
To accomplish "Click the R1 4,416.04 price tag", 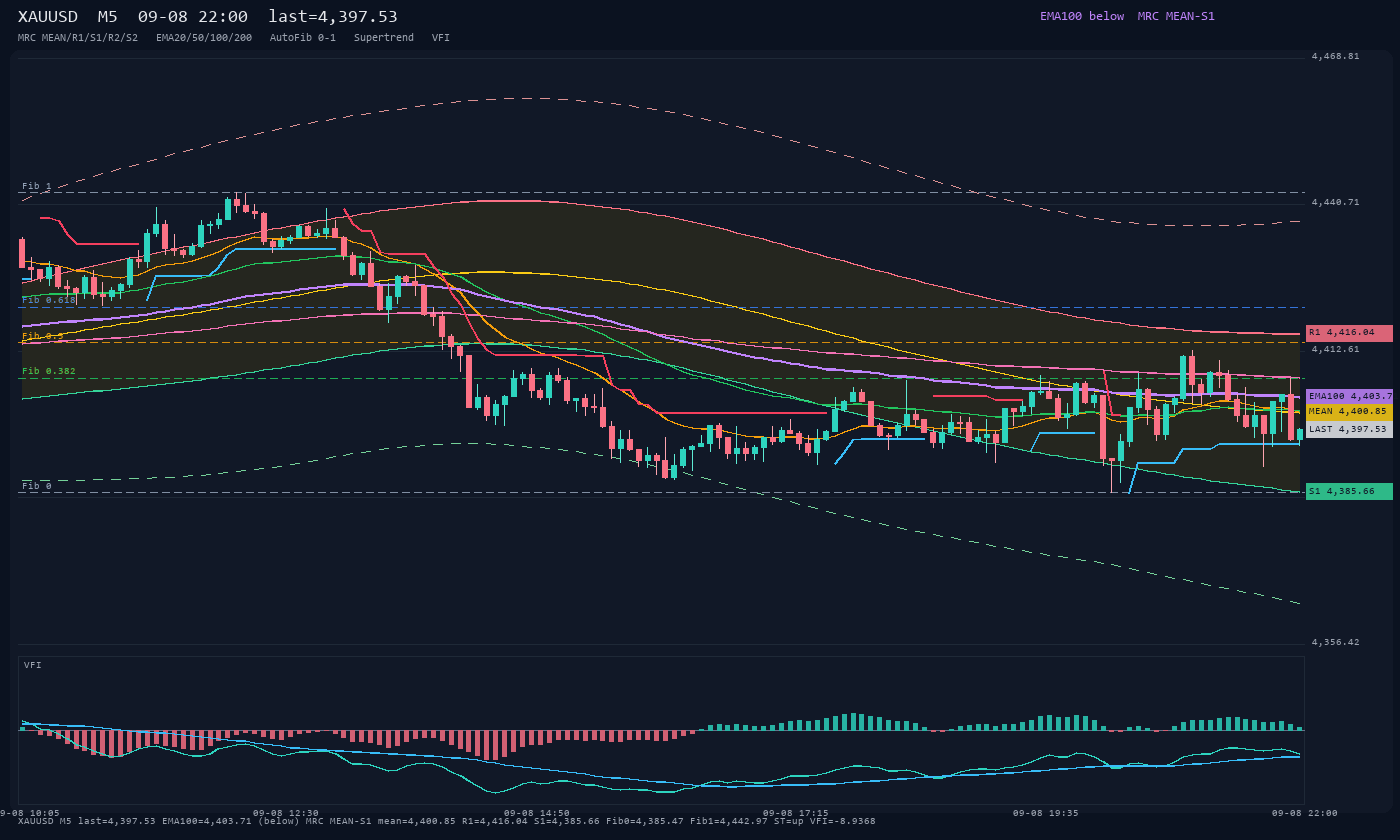I will (1349, 333).
